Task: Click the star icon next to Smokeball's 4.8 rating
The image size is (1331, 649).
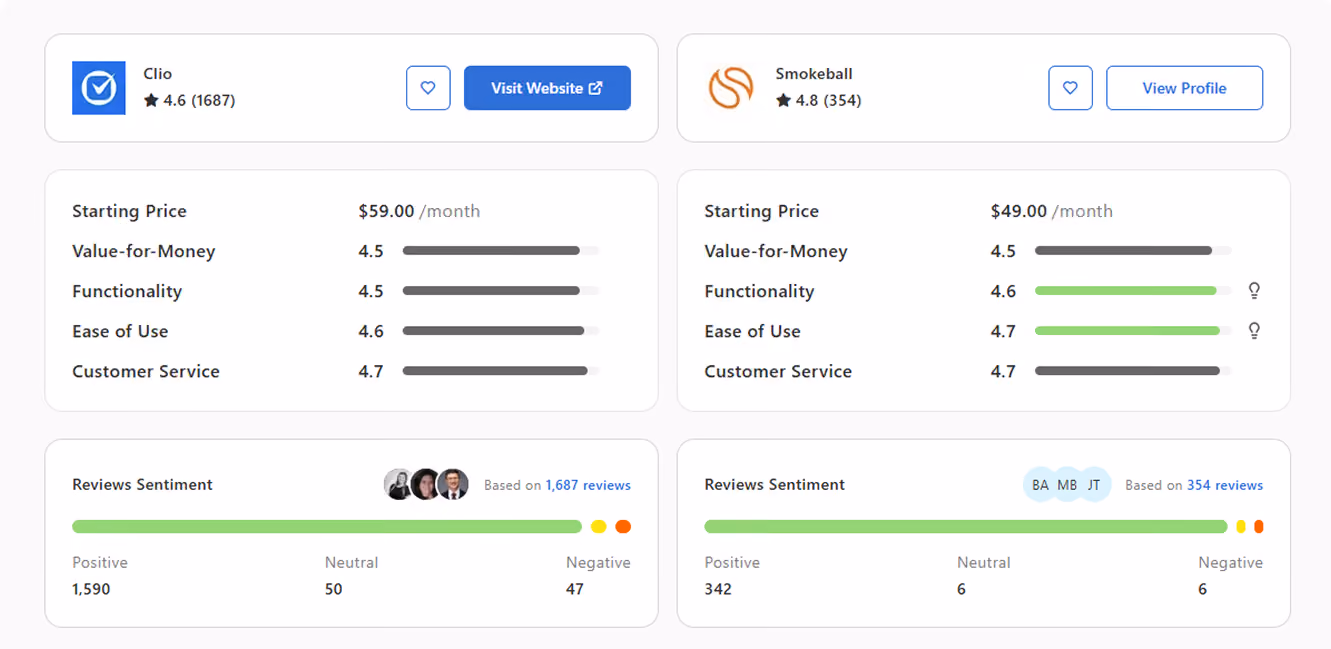Action: point(783,100)
